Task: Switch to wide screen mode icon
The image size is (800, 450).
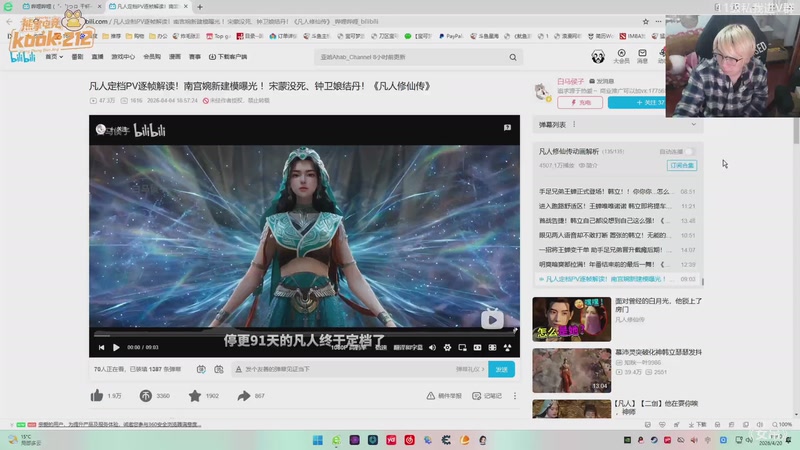Action: [478, 347]
